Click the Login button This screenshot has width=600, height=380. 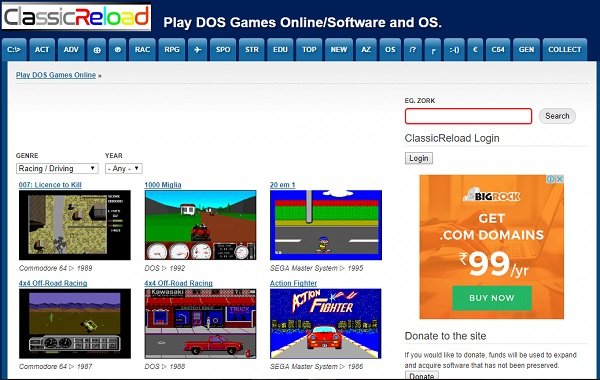pyautogui.click(x=419, y=158)
